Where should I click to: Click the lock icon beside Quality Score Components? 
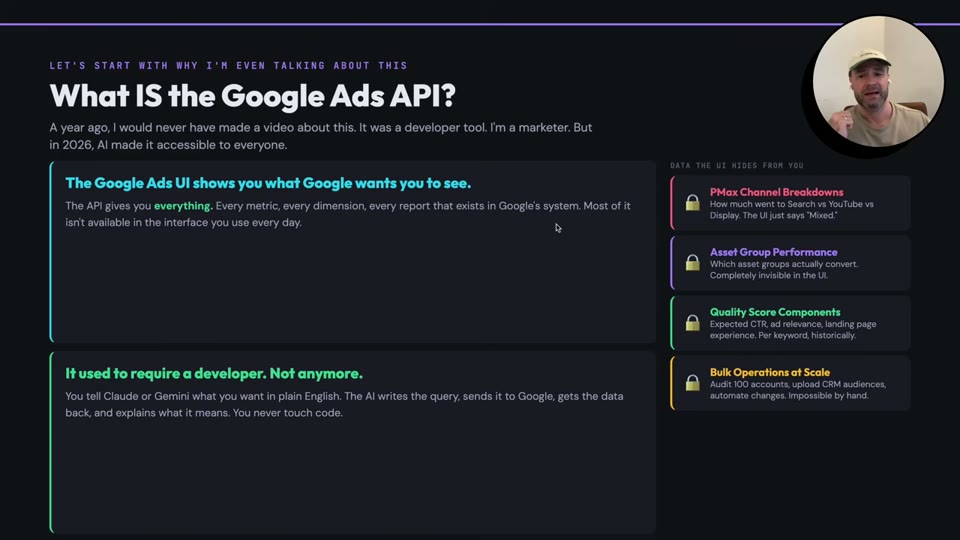[692, 323]
